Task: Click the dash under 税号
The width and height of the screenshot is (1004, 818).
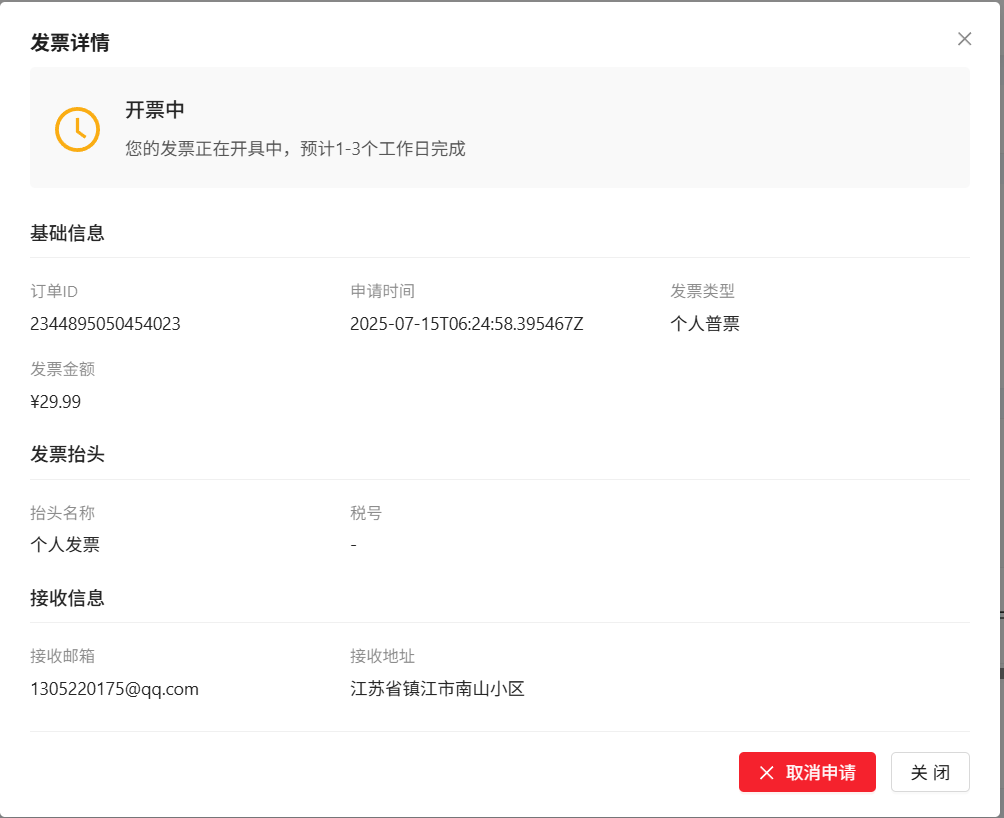Action: [352, 544]
